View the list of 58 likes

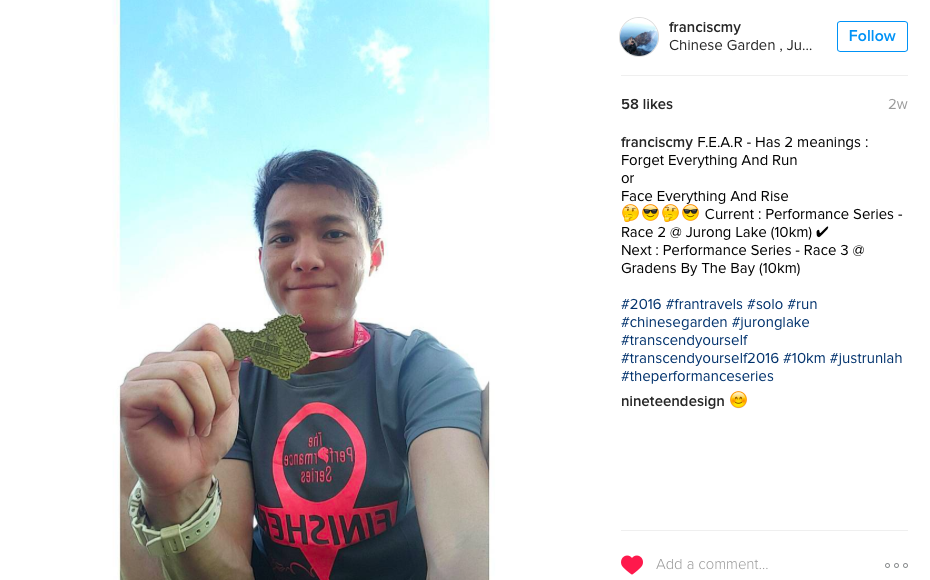tap(646, 104)
